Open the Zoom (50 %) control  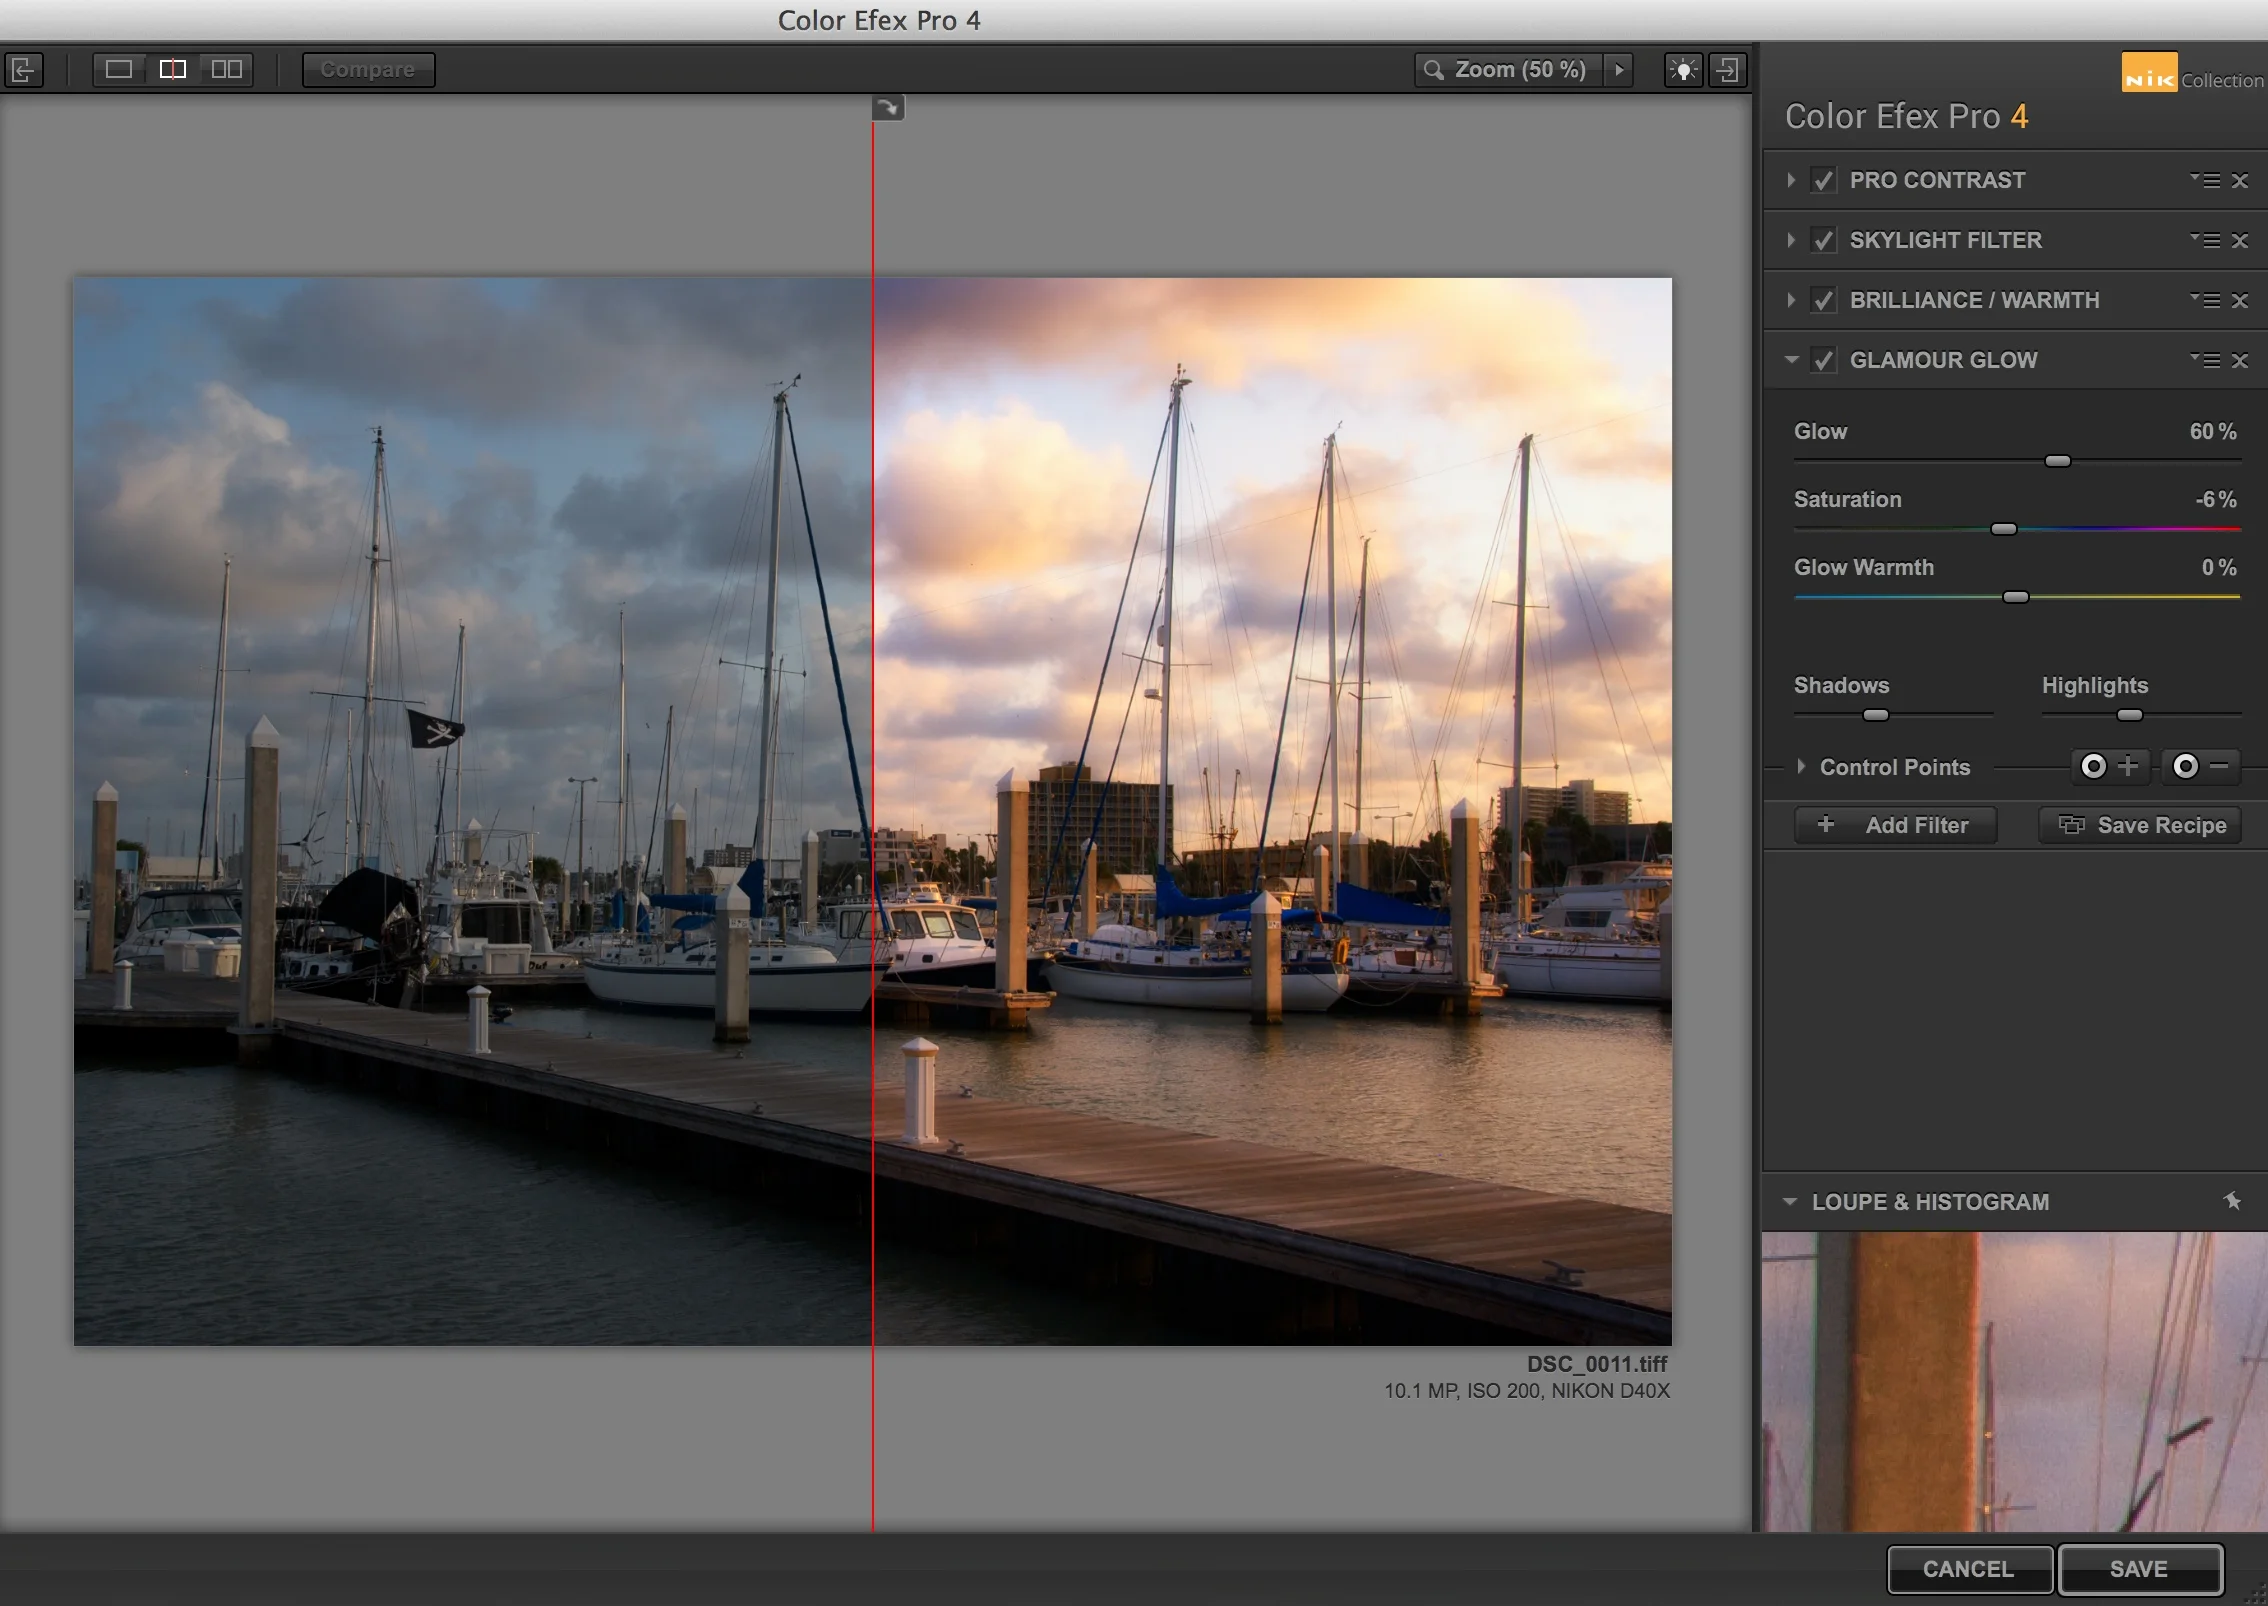pos(1509,69)
